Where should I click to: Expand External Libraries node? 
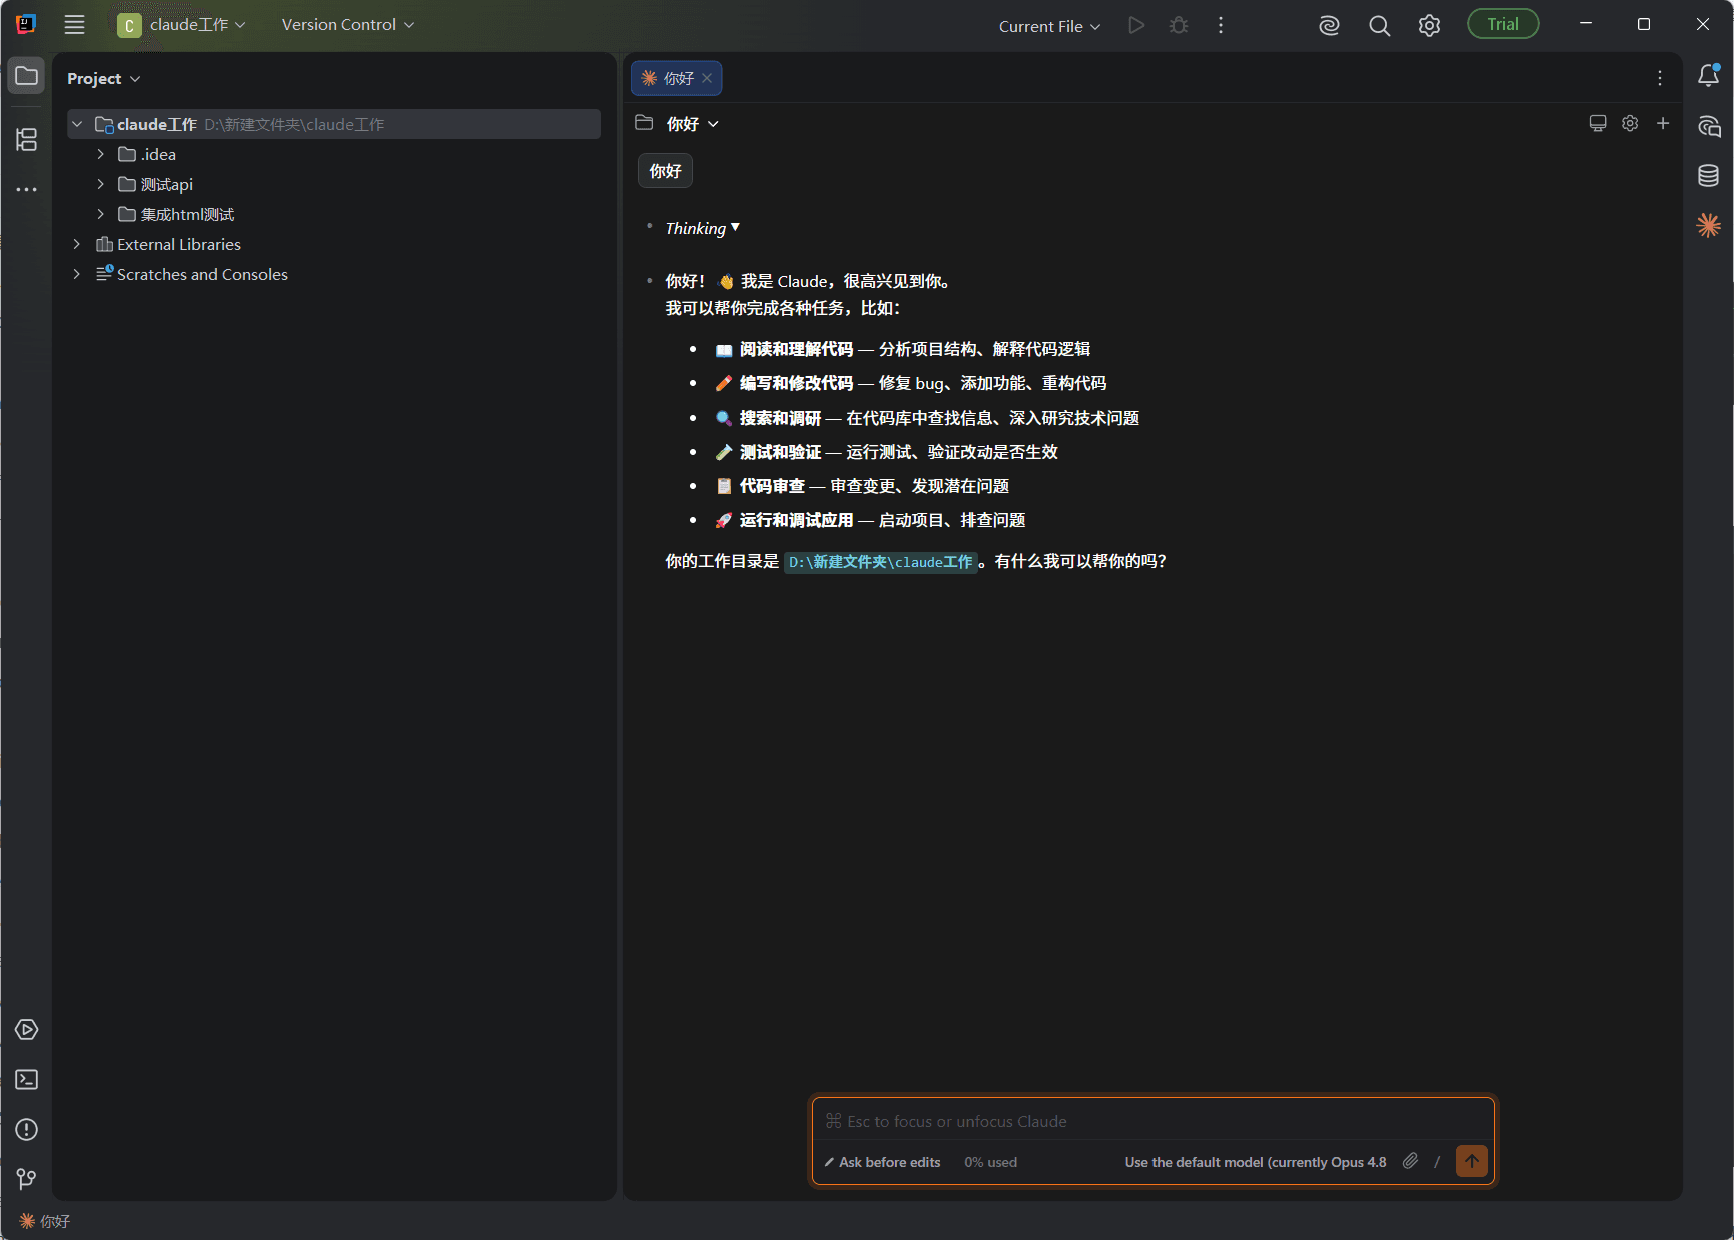click(77, 244)
